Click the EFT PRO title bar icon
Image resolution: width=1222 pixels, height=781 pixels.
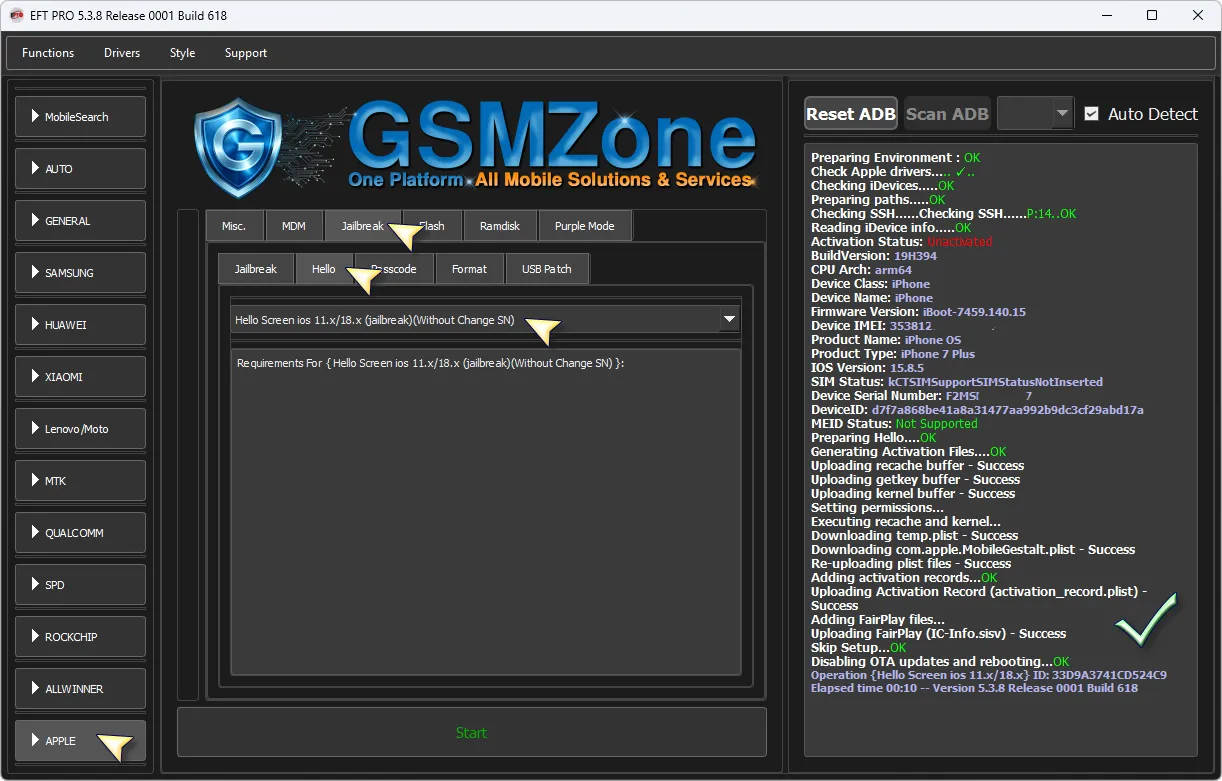coord(16,15)
